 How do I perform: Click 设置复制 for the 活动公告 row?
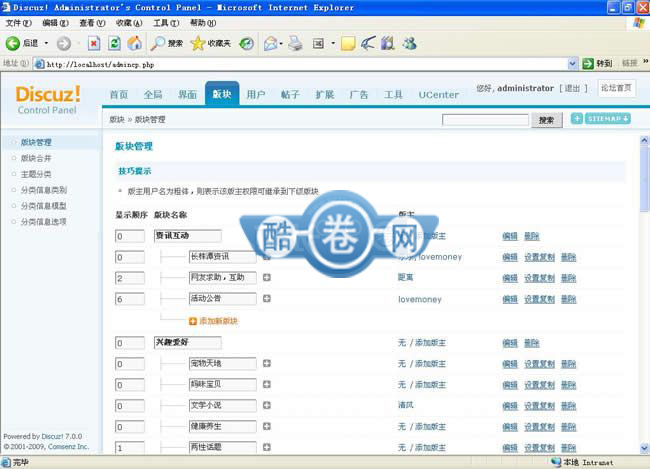click(x=539, y=299)
